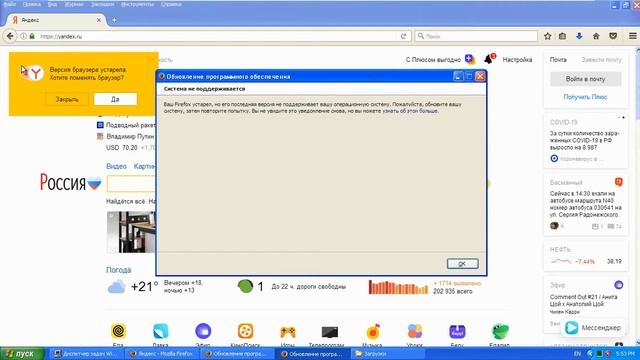The image size is (640, 360).
Task: Open the Закладки menu
Action: (x=102, y=4)
